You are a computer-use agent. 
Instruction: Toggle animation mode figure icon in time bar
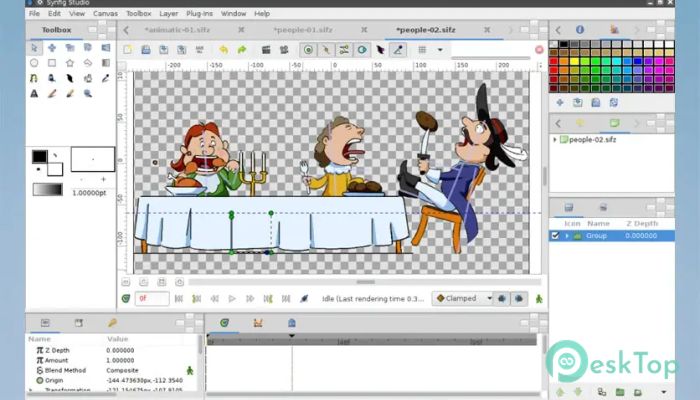(539, 299)
